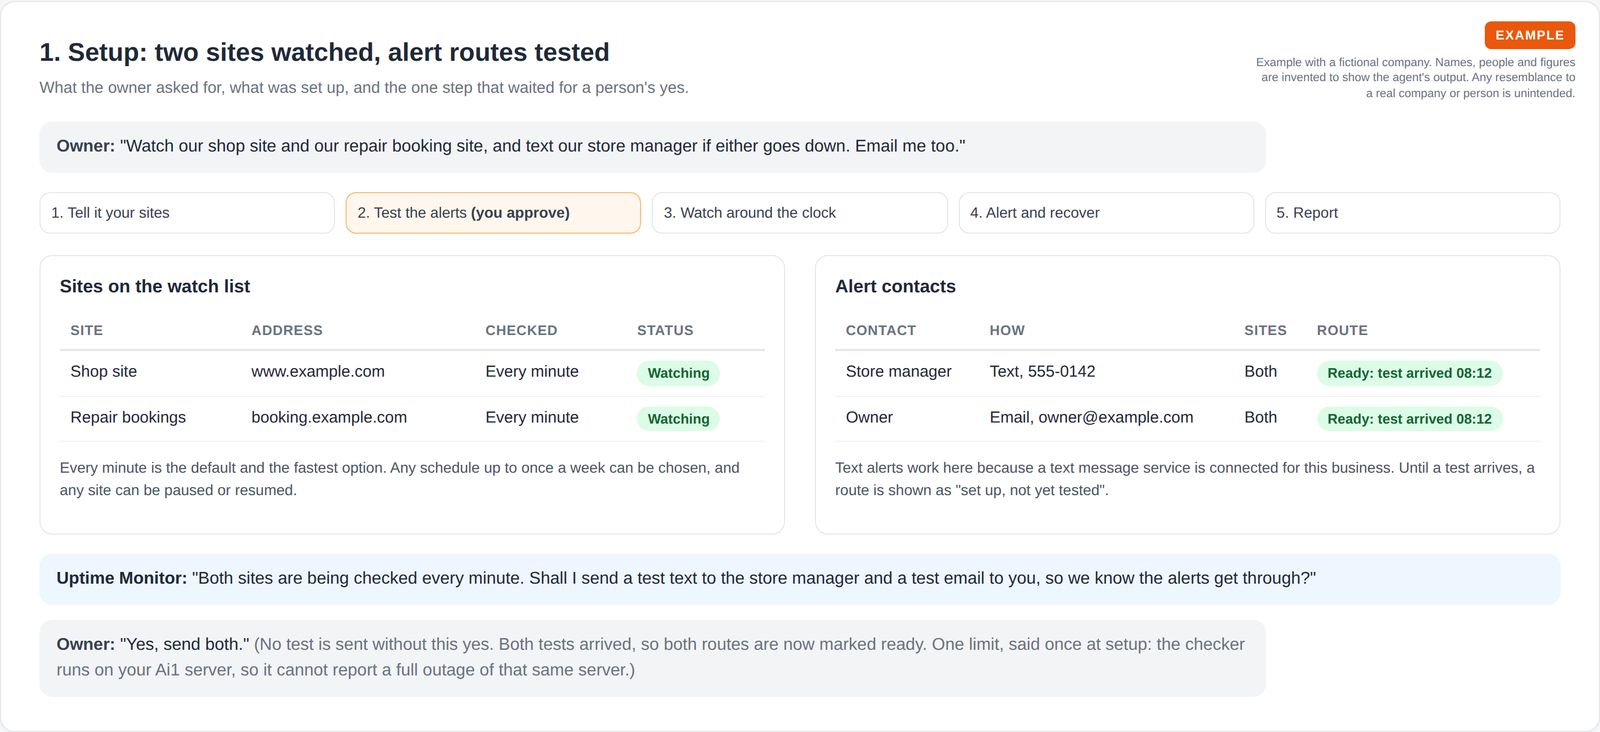This screenshot has height=732, width=1600.
Task: Click the CHECKED column header
Action: click(x=521, y=331)
